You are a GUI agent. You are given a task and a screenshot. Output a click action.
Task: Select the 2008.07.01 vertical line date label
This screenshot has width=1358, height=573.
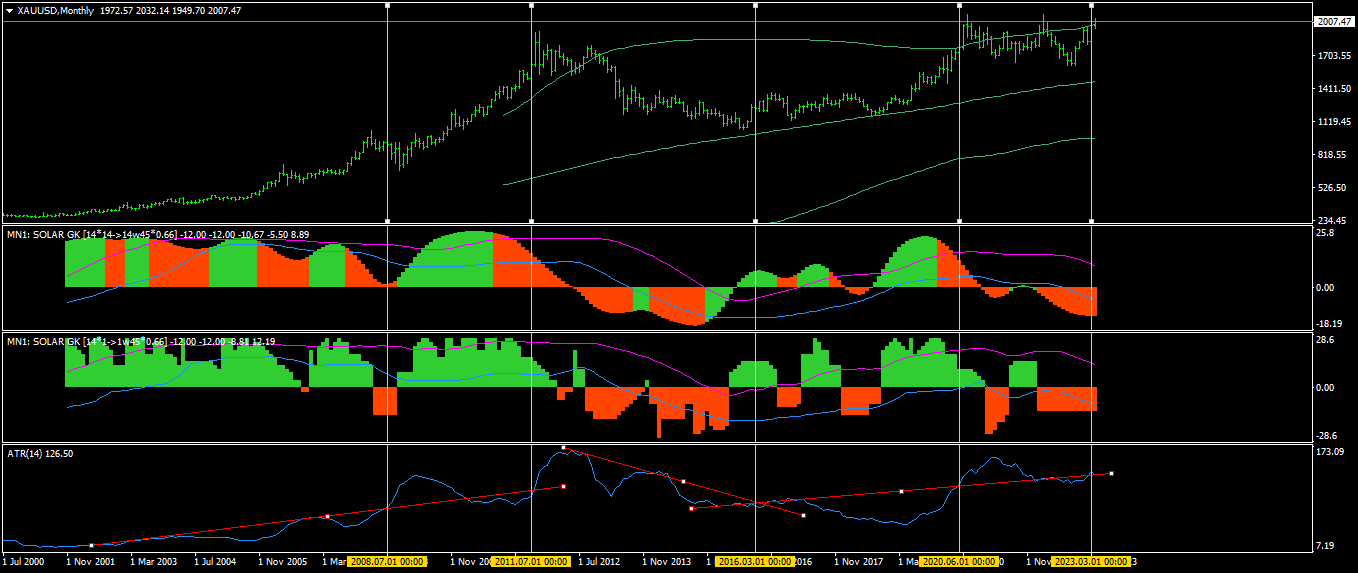[x=387, y=562]
